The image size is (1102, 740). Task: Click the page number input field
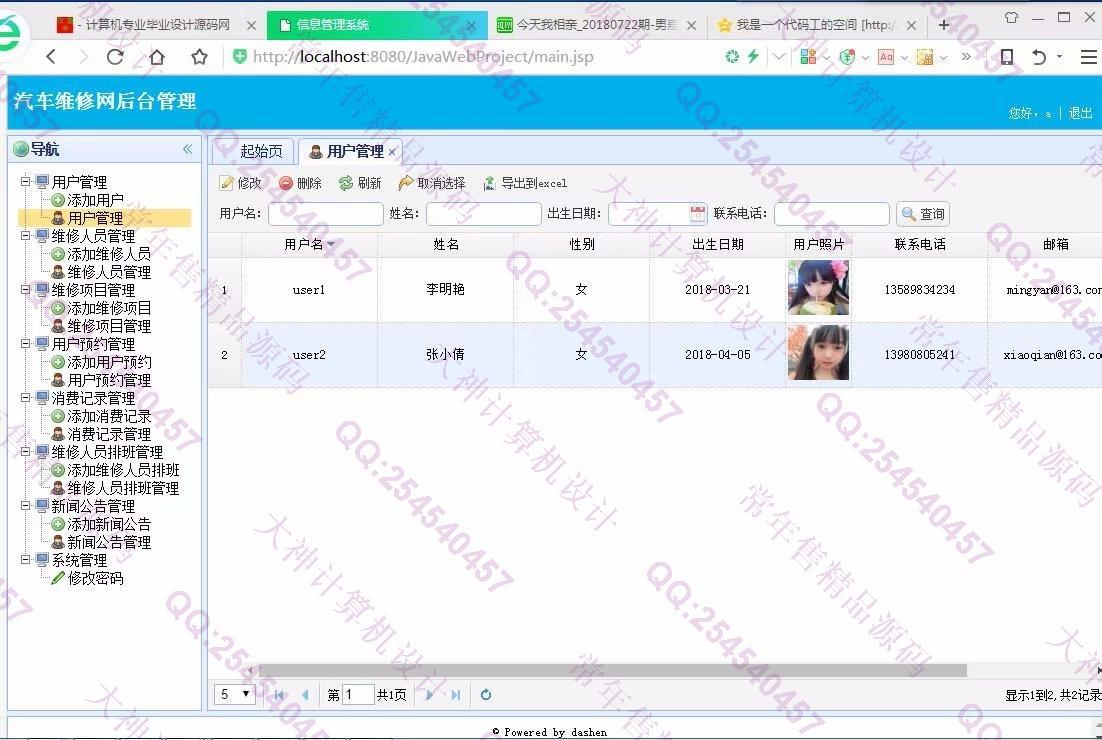[x=357, y=694]
